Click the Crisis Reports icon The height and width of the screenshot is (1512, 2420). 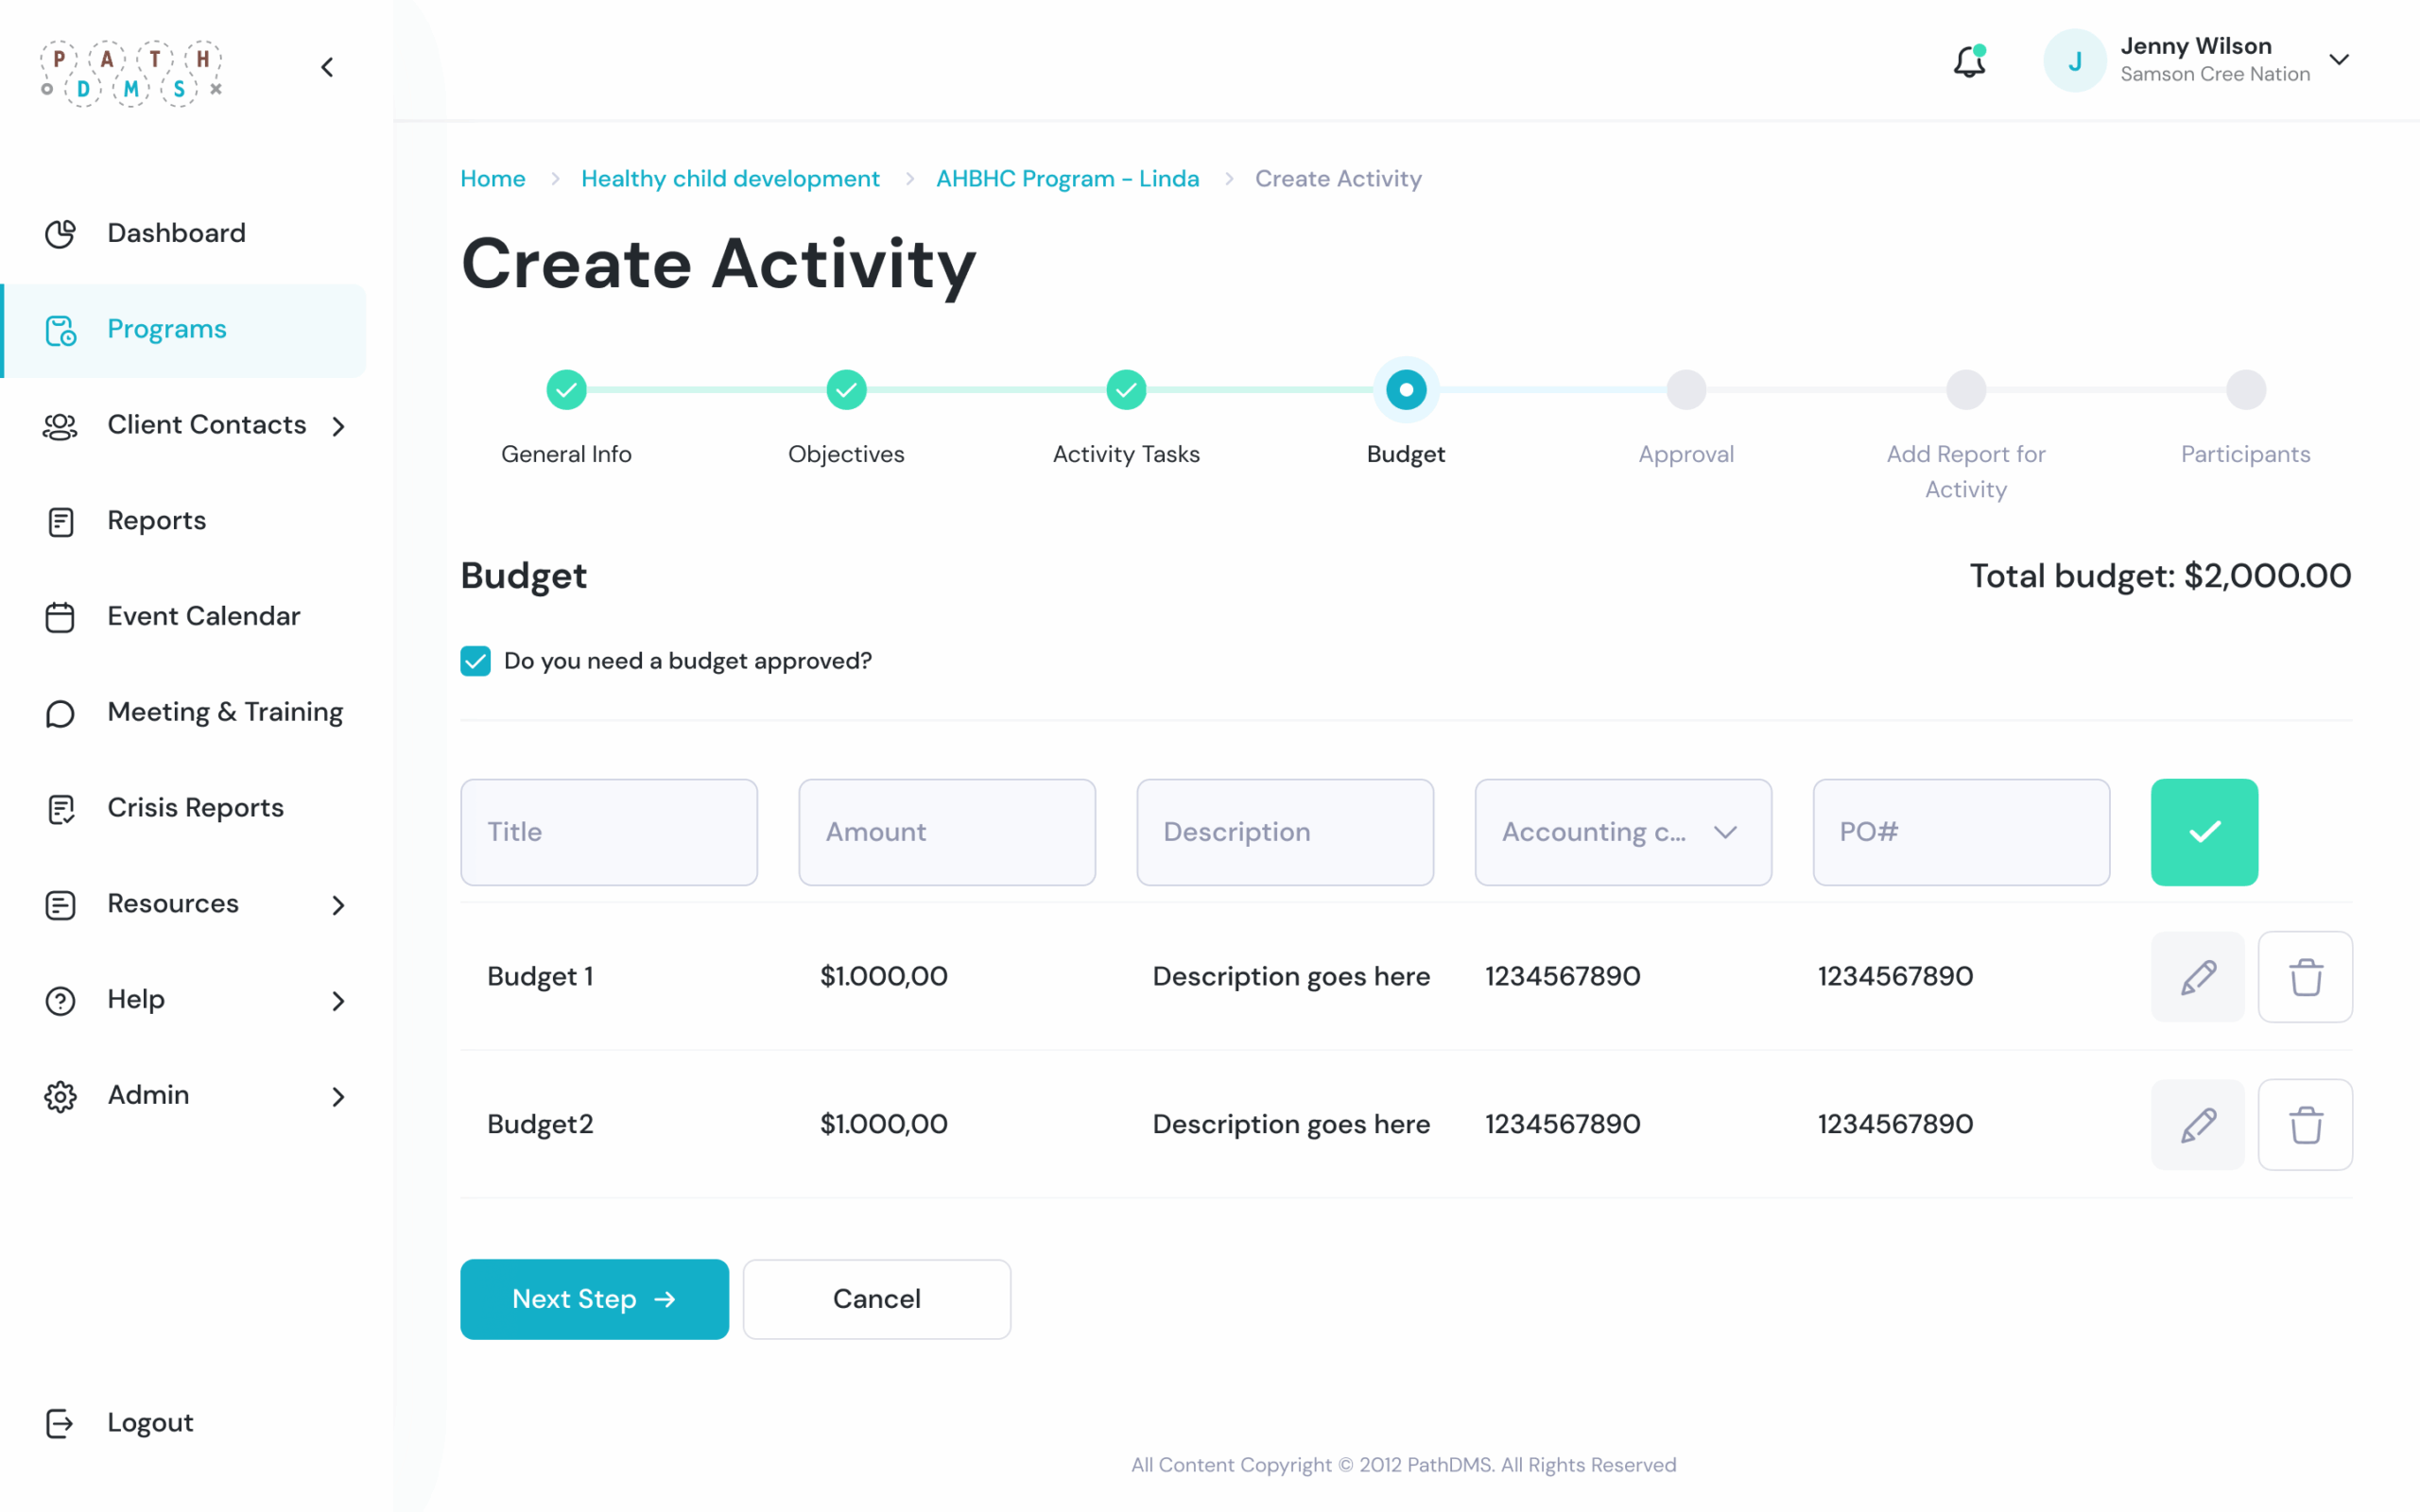(x=60, y=809)
